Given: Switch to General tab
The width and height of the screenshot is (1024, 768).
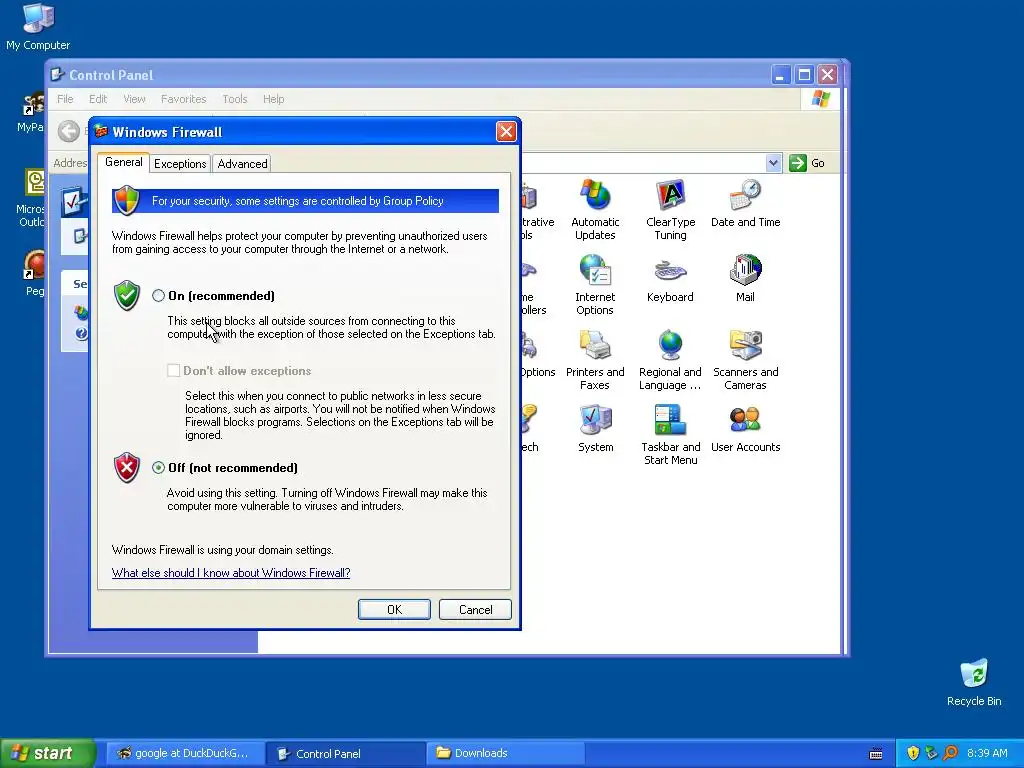Looking at the screenshot, I should [123, 162].
